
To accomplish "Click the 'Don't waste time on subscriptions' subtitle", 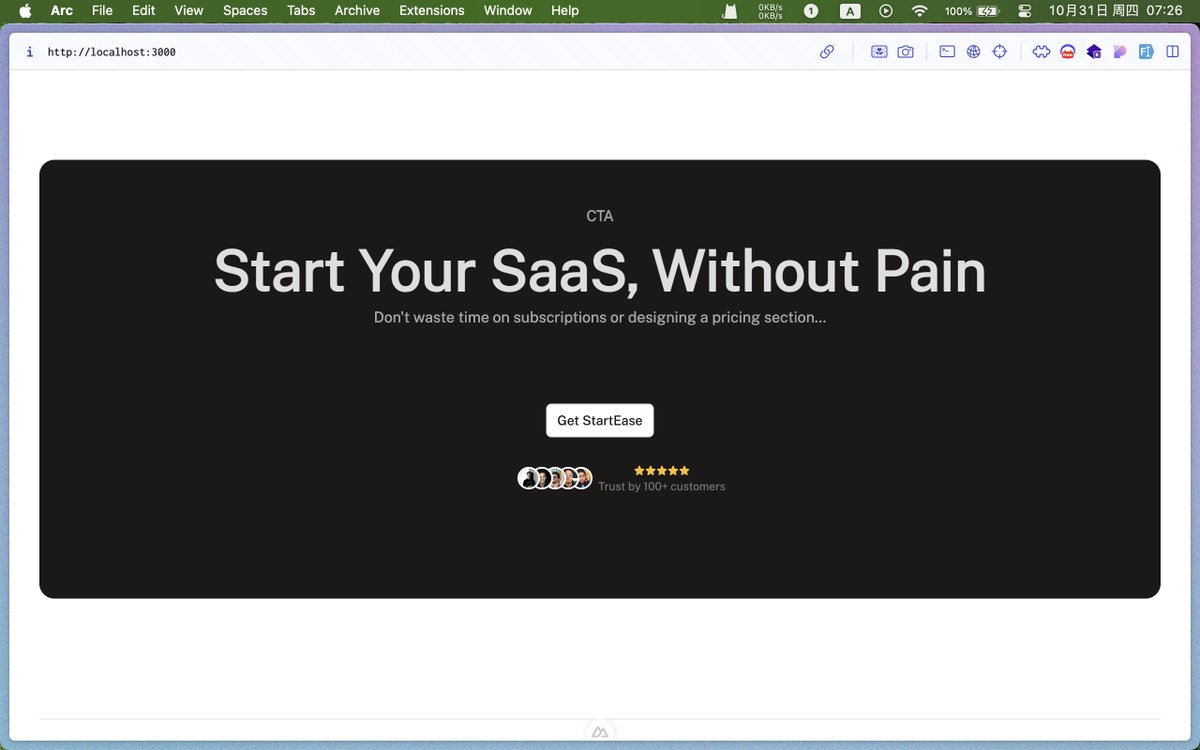I will pyautogui.click(x=600, y=317).
